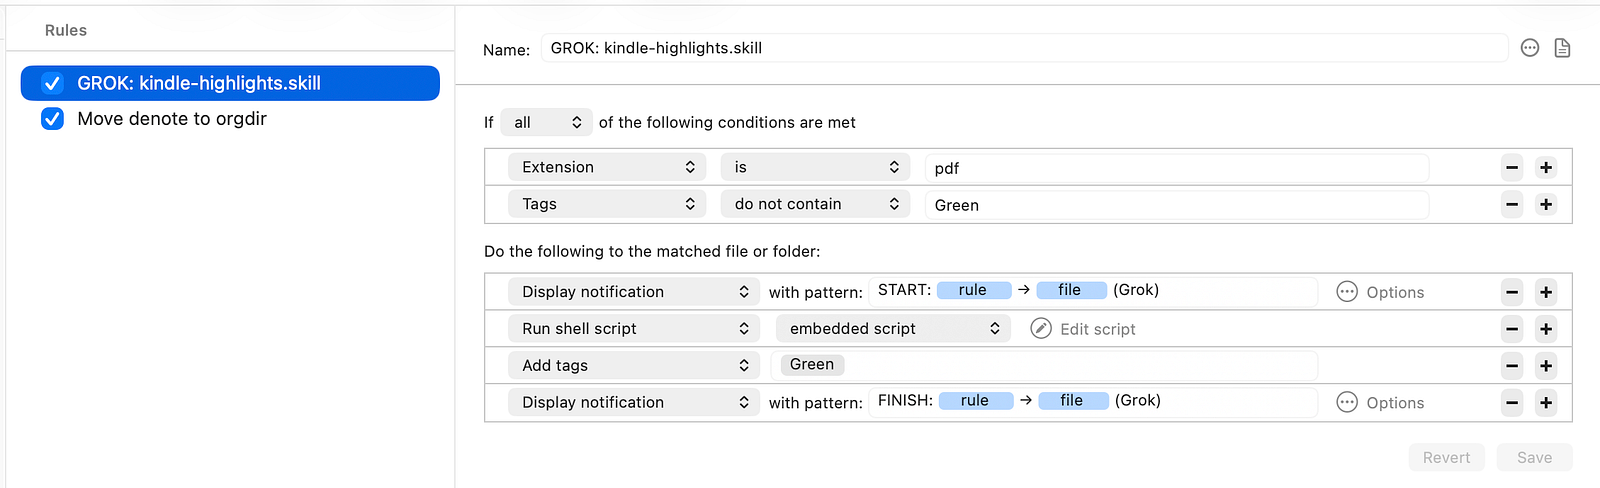Click the Green tag condition value field
The image size is (1600, 488).
pos(1176,205)
